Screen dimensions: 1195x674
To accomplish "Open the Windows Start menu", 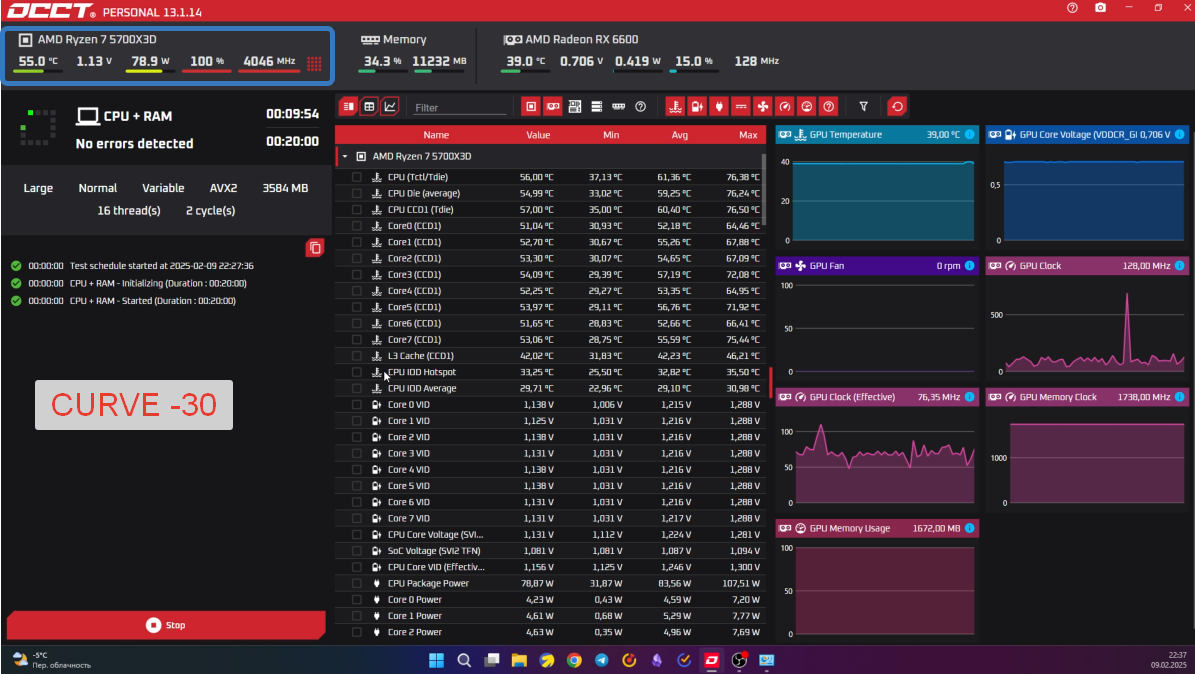I will [x=436, y=660].
